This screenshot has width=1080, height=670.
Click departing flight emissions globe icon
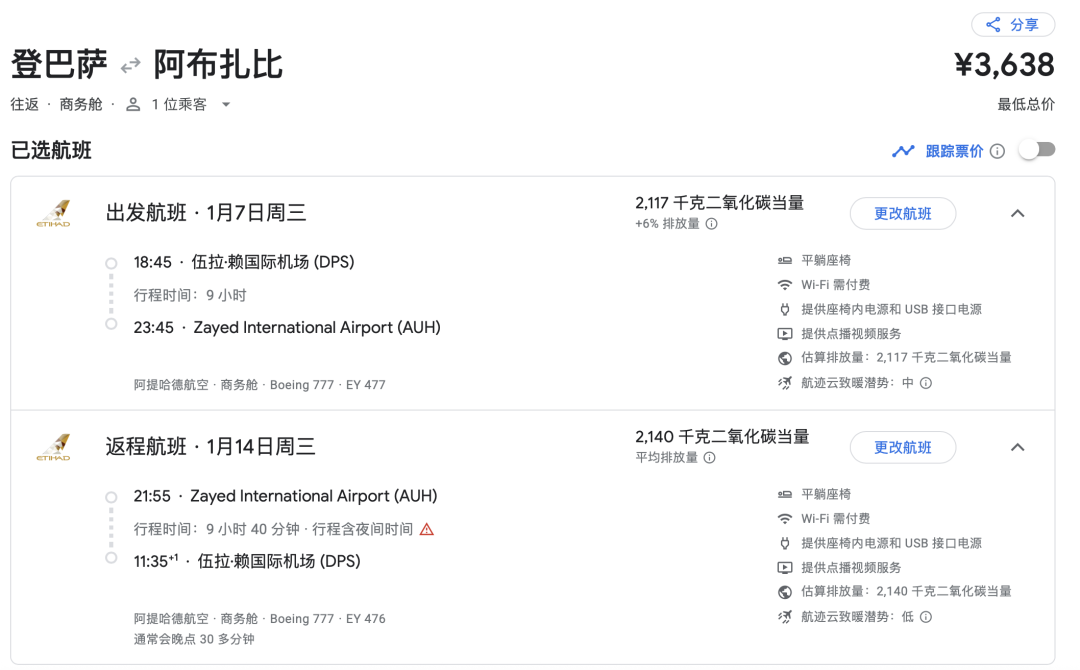tap(785, 358)
